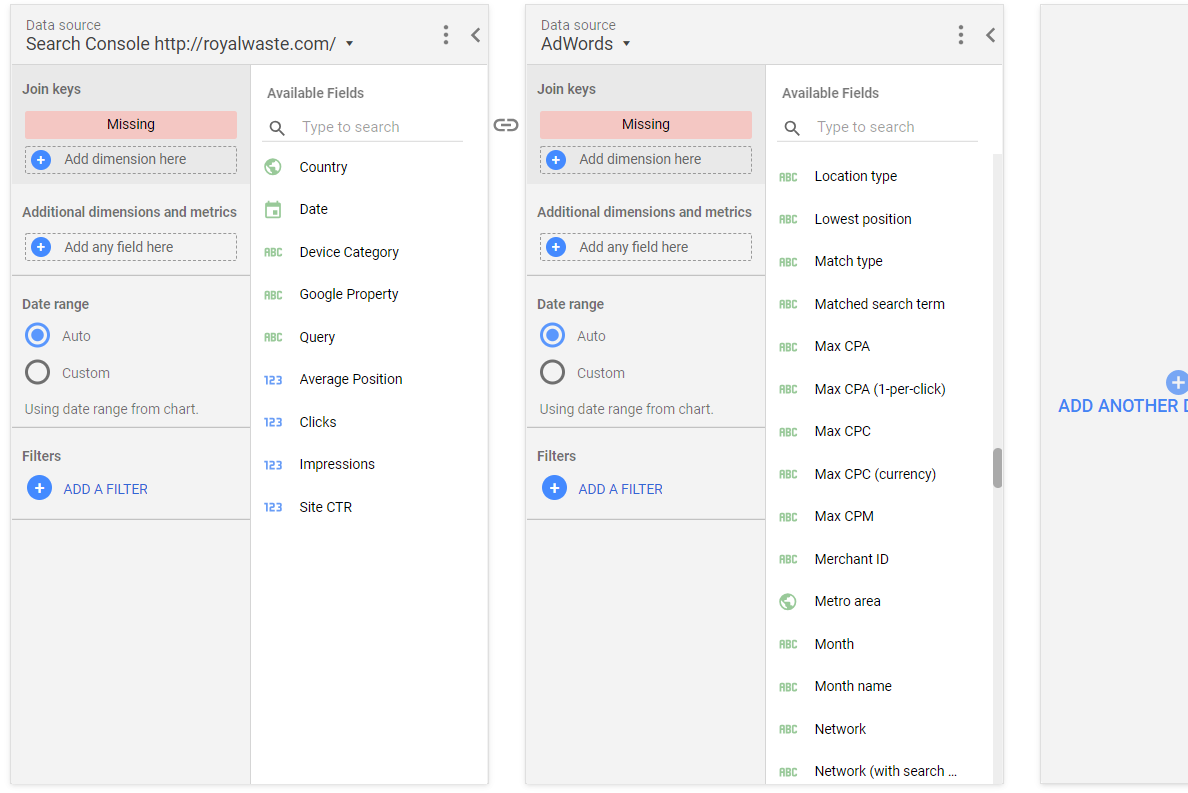Viewport: 1188px width, 793px height.
Task: Click Missing join key badge in Search Console
Action: coord(131,124)
